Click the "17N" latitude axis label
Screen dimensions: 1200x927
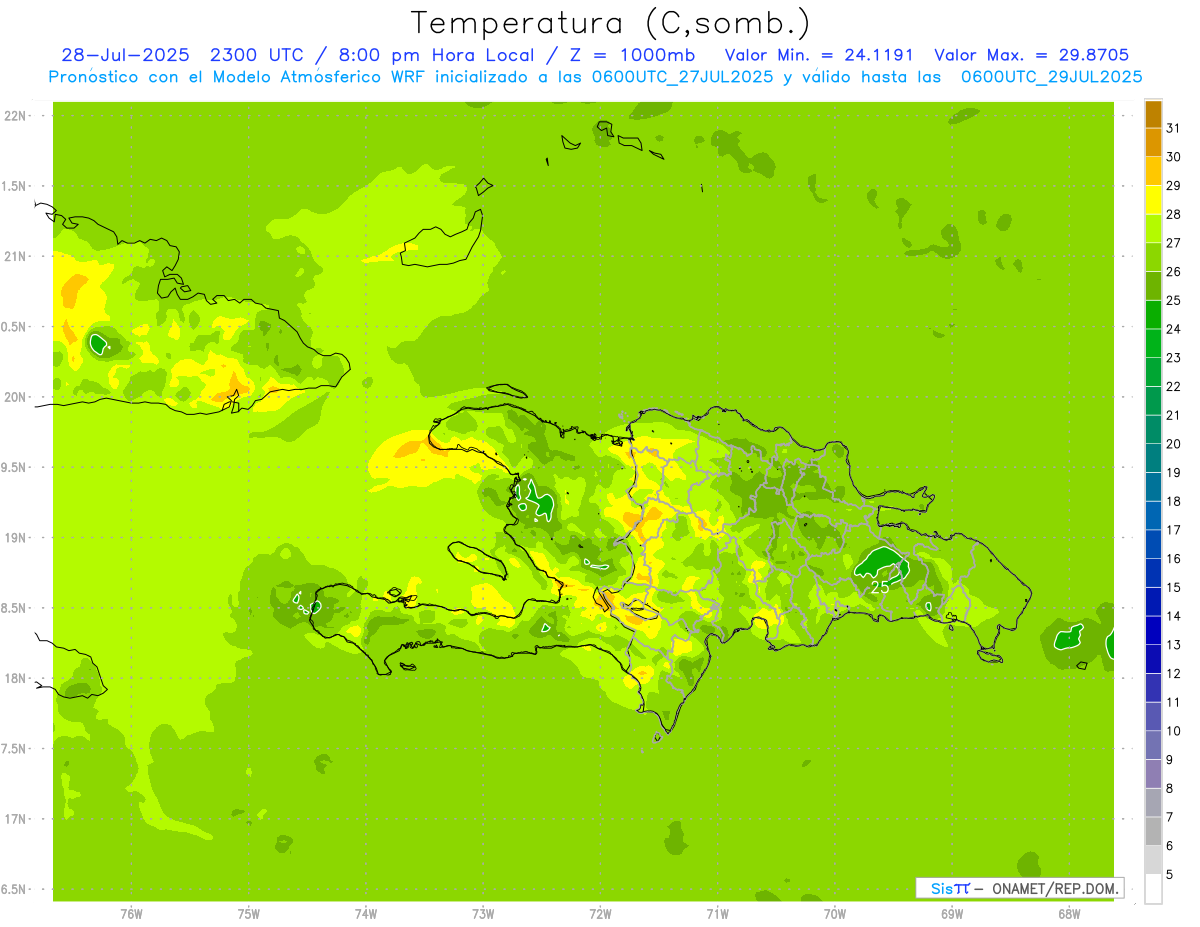coord(15,819)
